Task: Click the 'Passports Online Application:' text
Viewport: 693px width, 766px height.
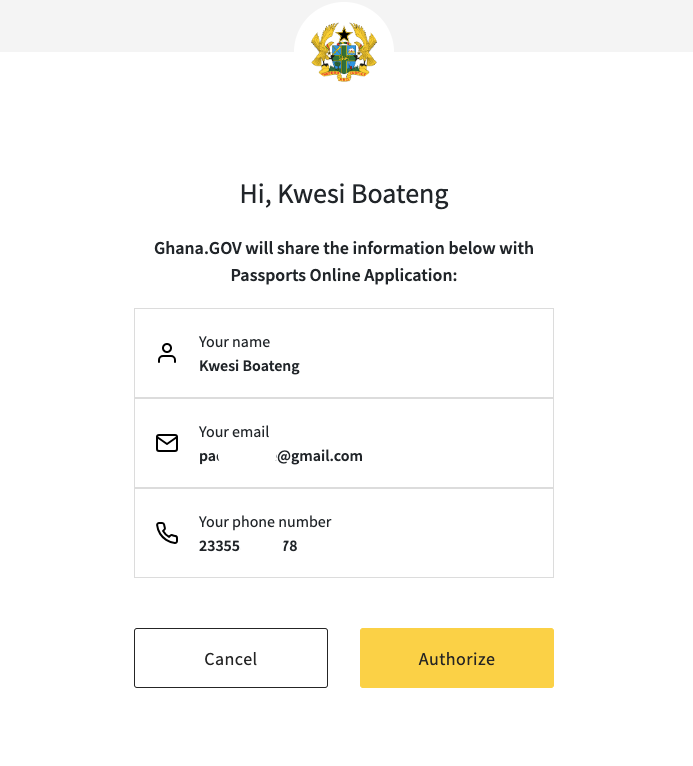Action: point(344,276)
